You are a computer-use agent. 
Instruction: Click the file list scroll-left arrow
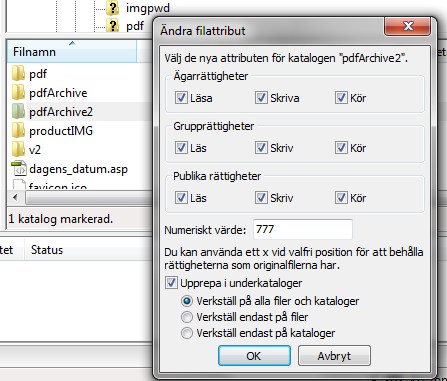(15, 198)
